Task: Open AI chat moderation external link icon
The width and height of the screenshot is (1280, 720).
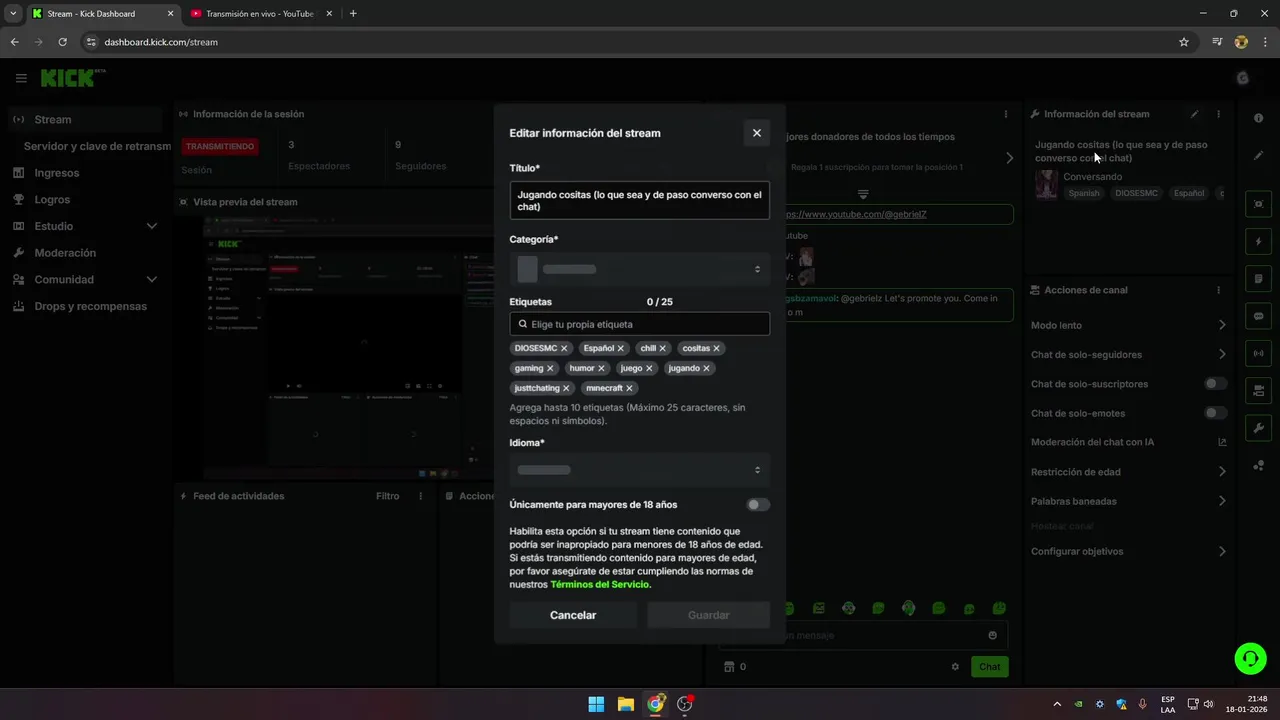Action: coord(1222,442)
